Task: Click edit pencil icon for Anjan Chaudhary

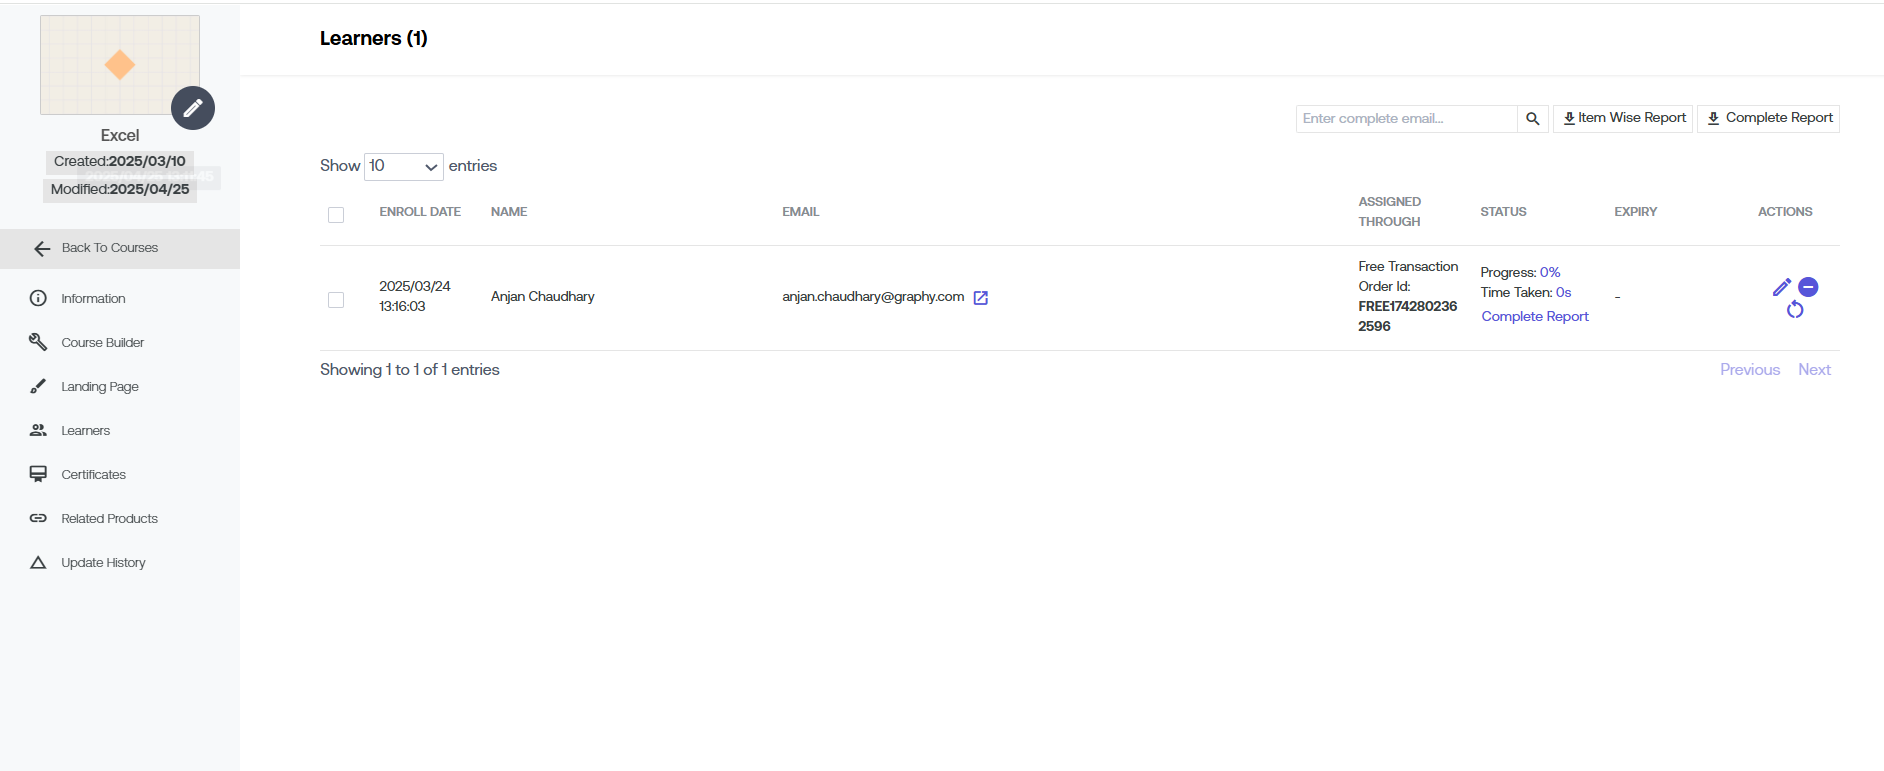Action: [1781, 287]
